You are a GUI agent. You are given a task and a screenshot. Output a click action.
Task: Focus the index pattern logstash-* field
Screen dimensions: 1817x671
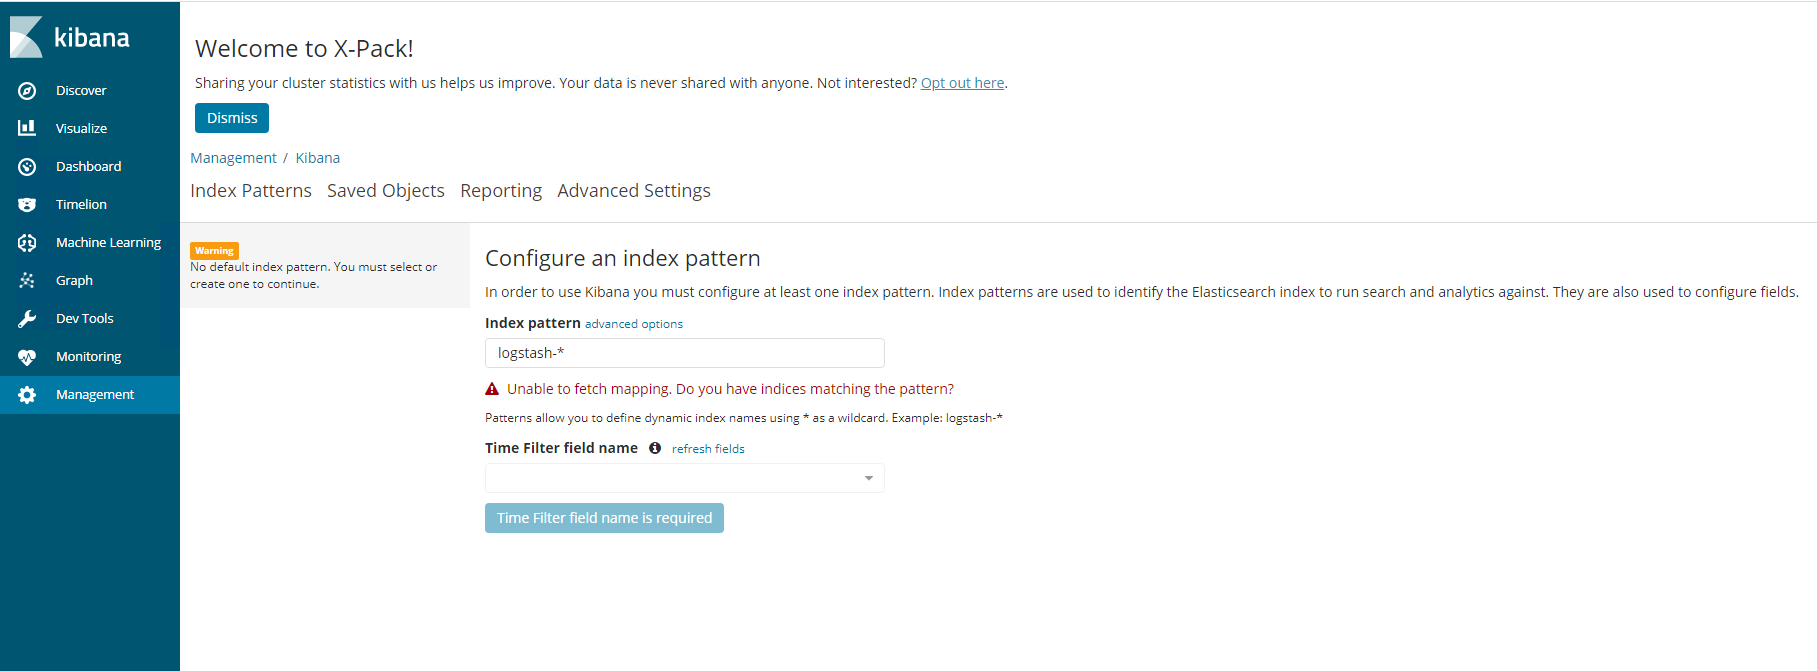click(x=685, y=353)
